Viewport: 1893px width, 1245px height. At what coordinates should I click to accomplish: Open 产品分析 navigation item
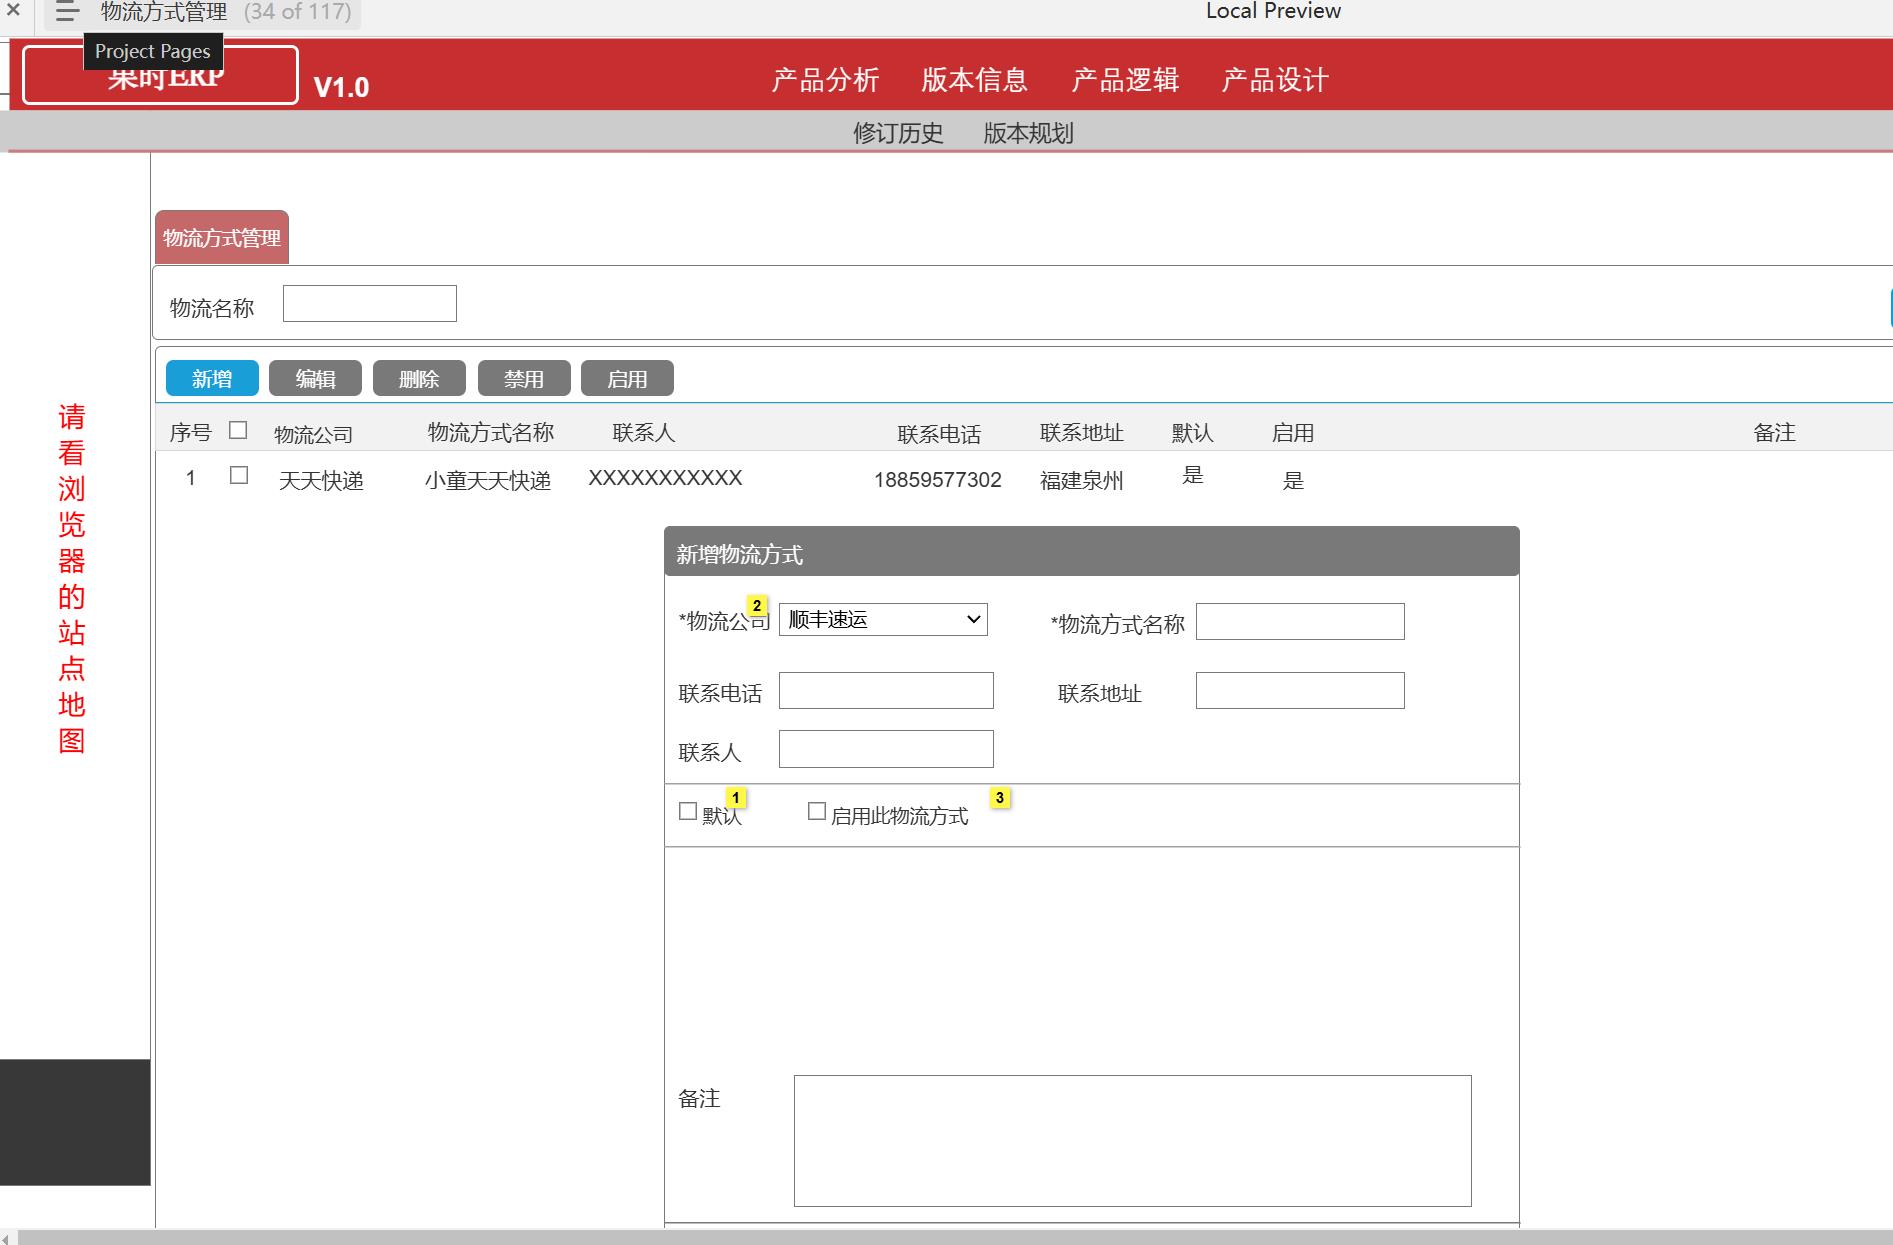click(825, 80)
